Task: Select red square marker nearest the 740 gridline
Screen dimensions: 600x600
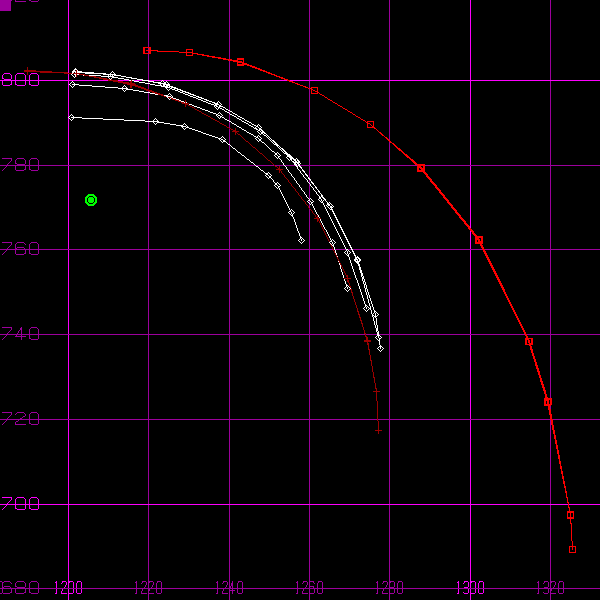Action: click(529, 342)
